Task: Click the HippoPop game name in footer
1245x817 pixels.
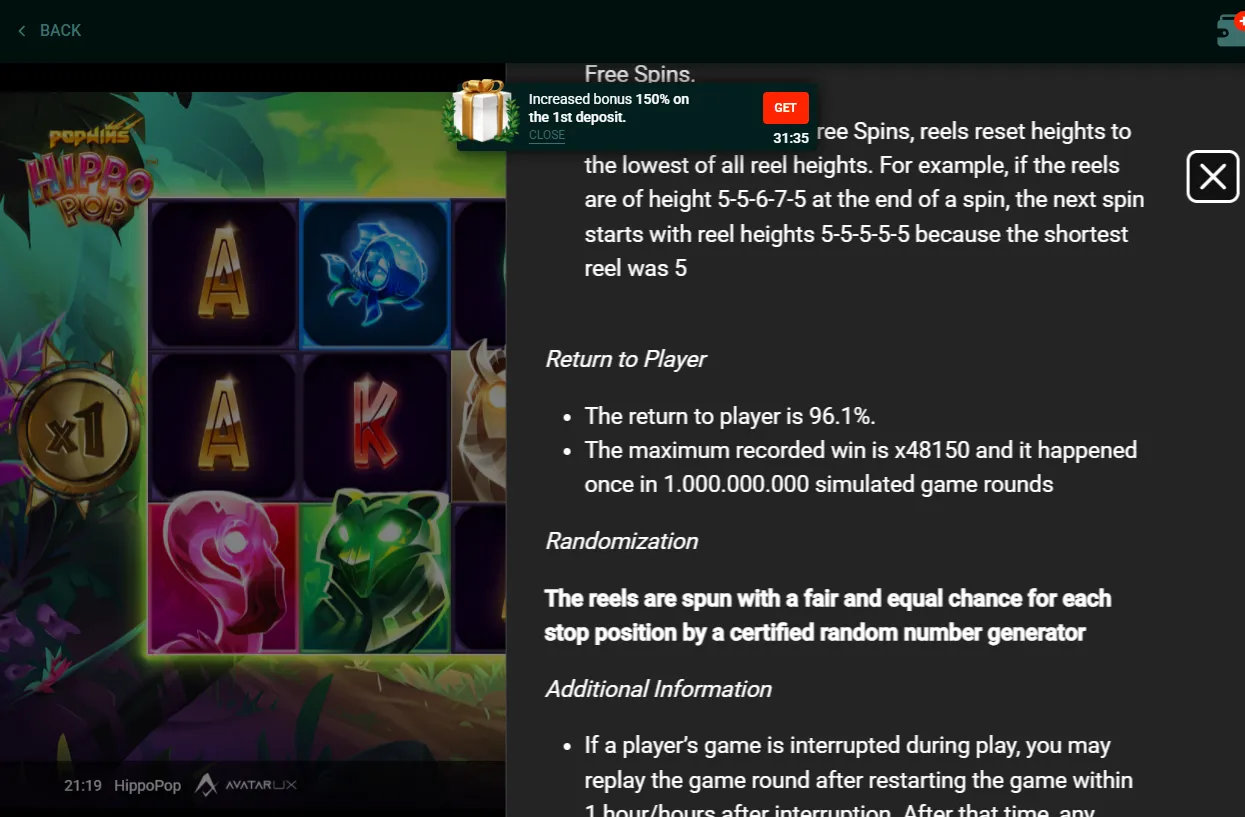Action: click(147, 786)
